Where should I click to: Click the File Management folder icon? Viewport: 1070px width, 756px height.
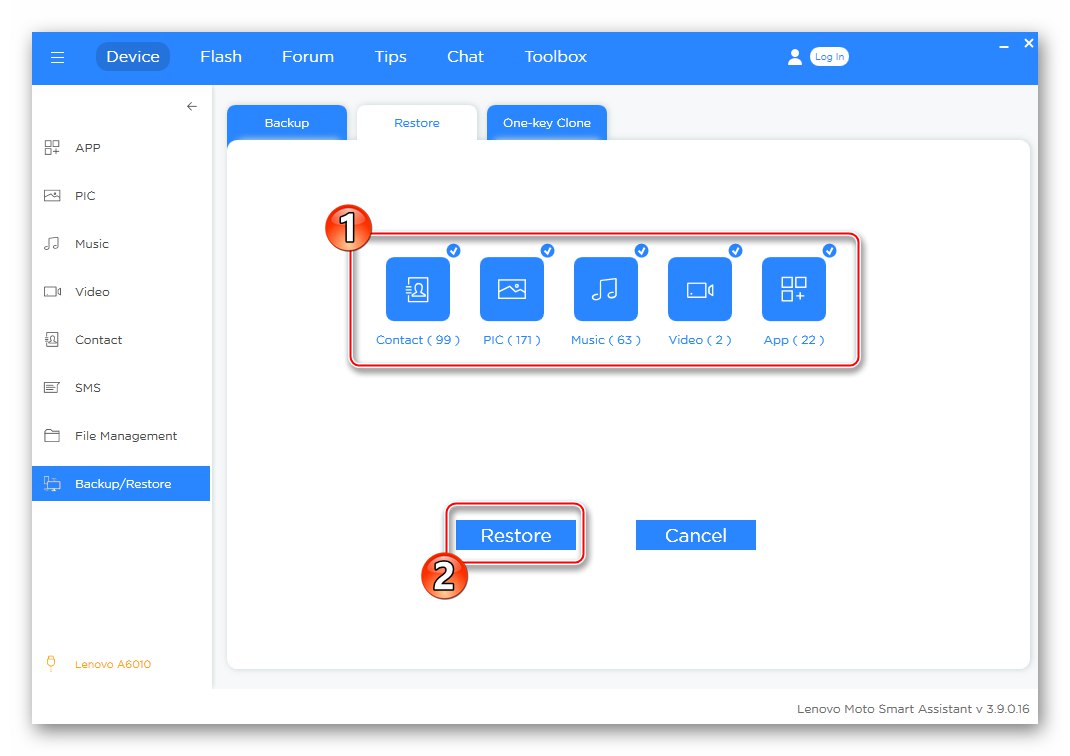point(52,435)
